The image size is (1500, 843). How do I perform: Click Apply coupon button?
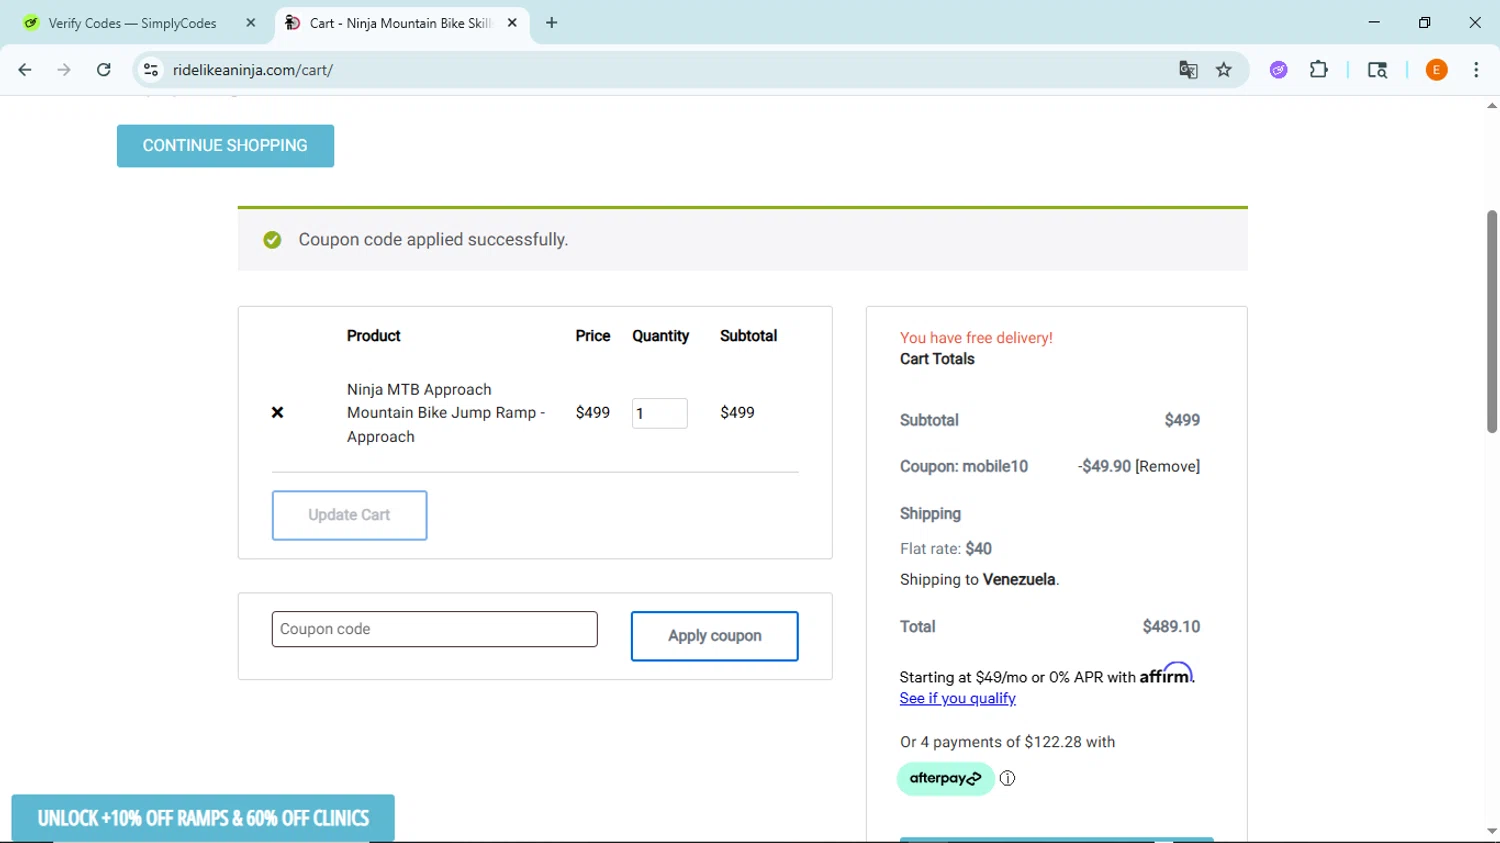tap(714, 636)
